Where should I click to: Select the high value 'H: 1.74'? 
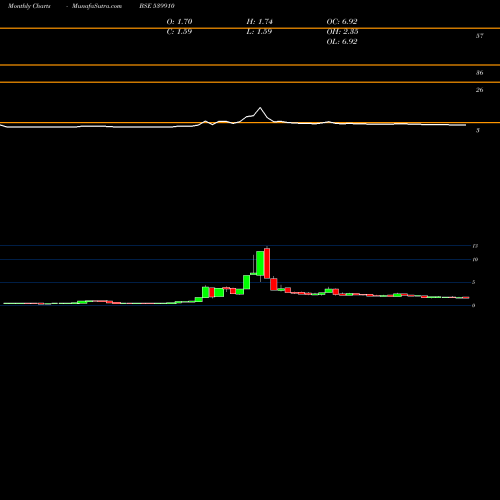259,22
